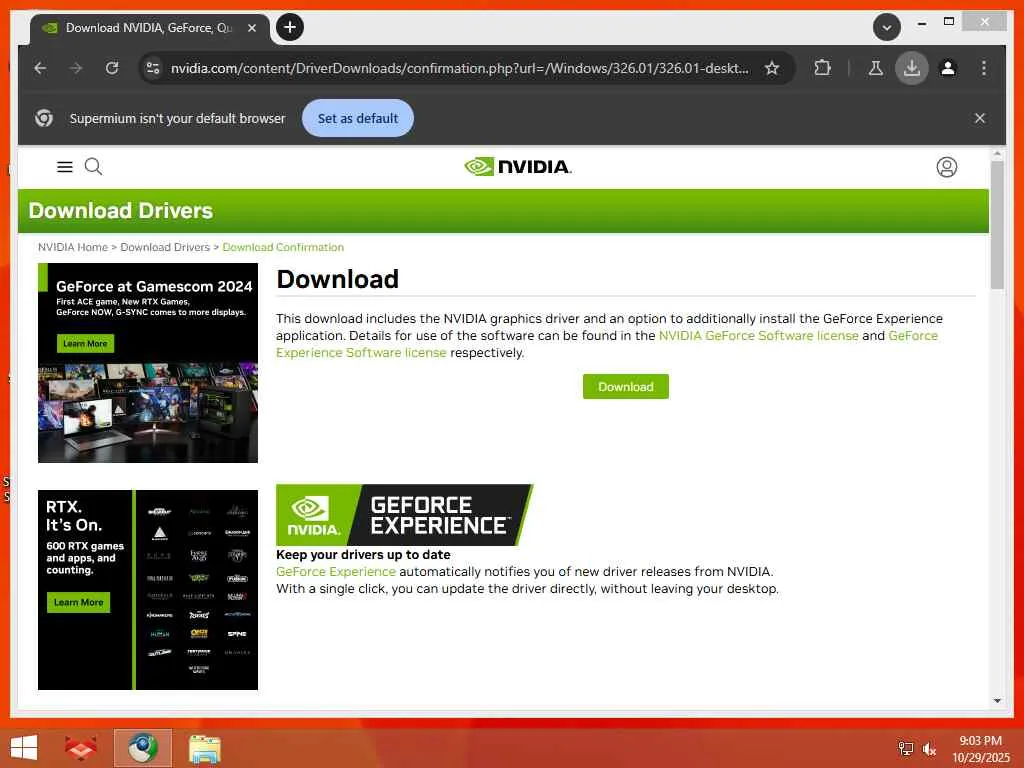The height and width of the screenshot is (768, 1024).
Task: Click the address bar URL field
Action: 460,68
